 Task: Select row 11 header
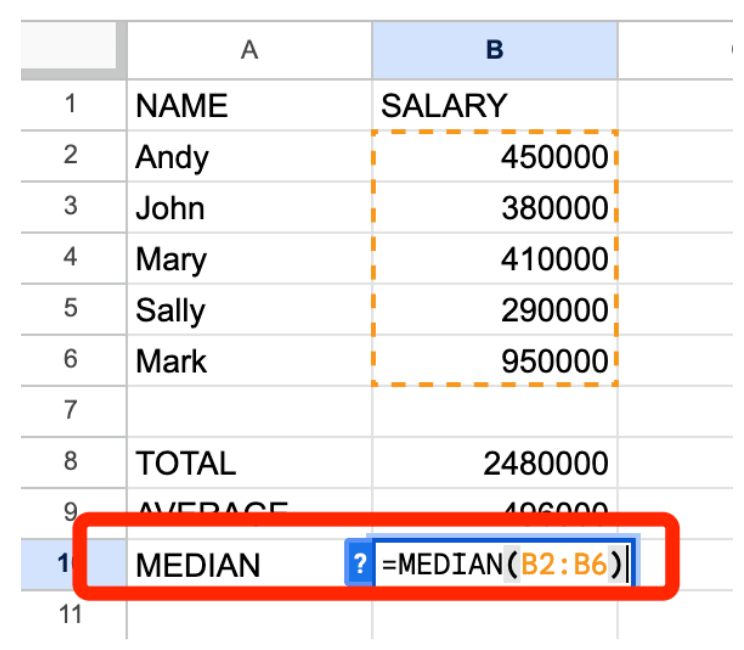(71, 614)
